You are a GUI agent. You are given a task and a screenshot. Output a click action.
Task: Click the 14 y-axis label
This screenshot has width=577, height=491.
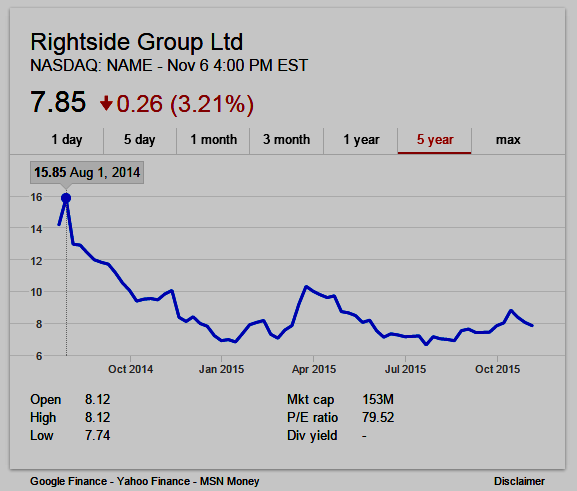[x=36, y=229]
